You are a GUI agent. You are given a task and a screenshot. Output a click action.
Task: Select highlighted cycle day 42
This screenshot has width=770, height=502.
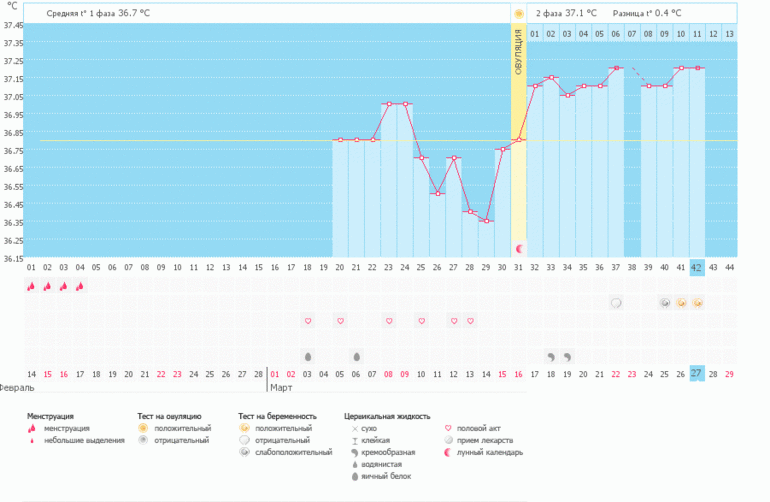[696, 268]
